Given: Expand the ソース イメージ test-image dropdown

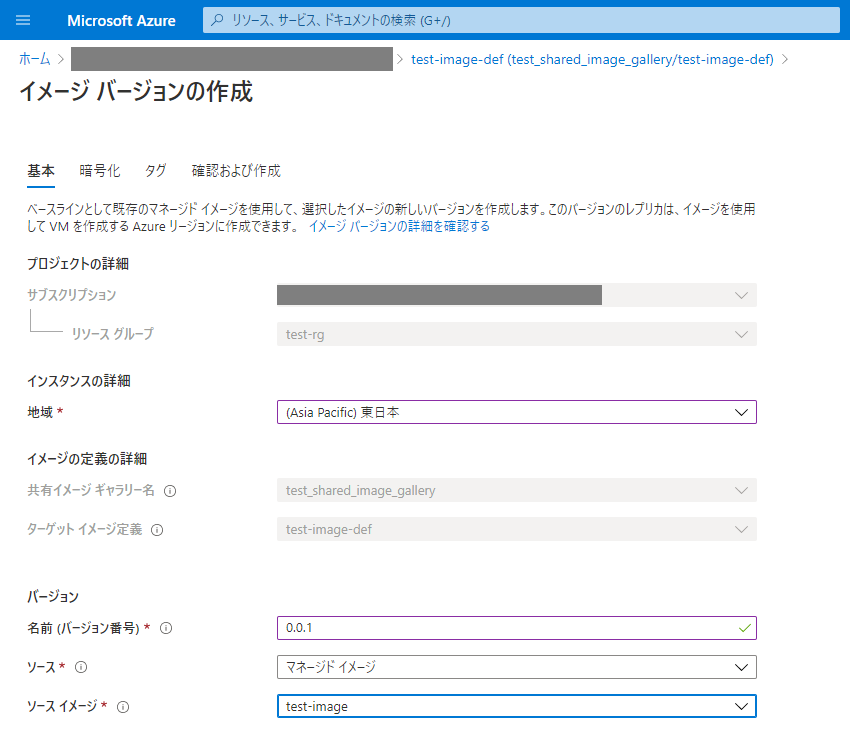Looking at the screenshot, I should 516,706.
